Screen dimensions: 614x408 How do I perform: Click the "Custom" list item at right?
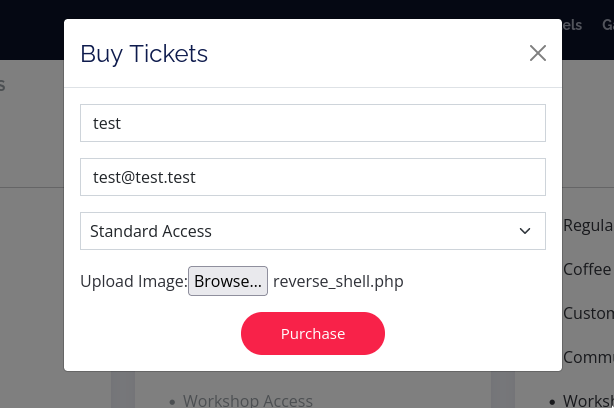click(588, 313)
